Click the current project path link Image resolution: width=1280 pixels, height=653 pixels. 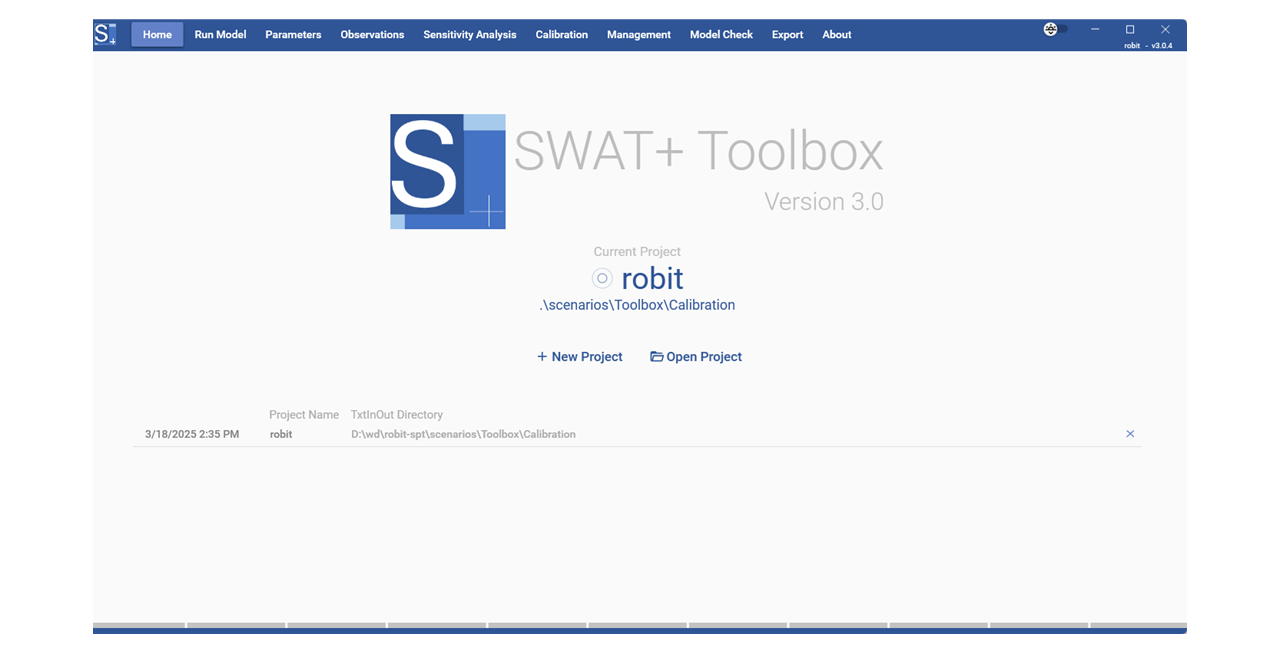pyautogui.click(x=637, y=305)
